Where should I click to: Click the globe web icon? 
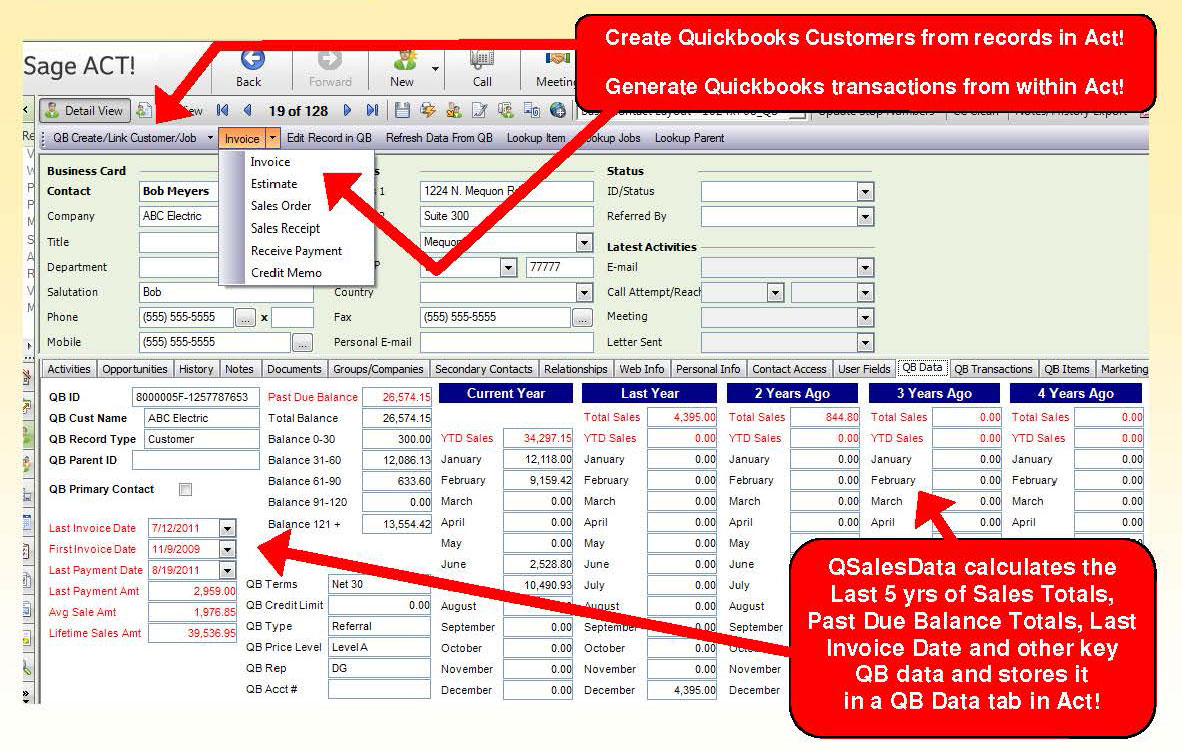pyautogui.click(x=558, y=111)
